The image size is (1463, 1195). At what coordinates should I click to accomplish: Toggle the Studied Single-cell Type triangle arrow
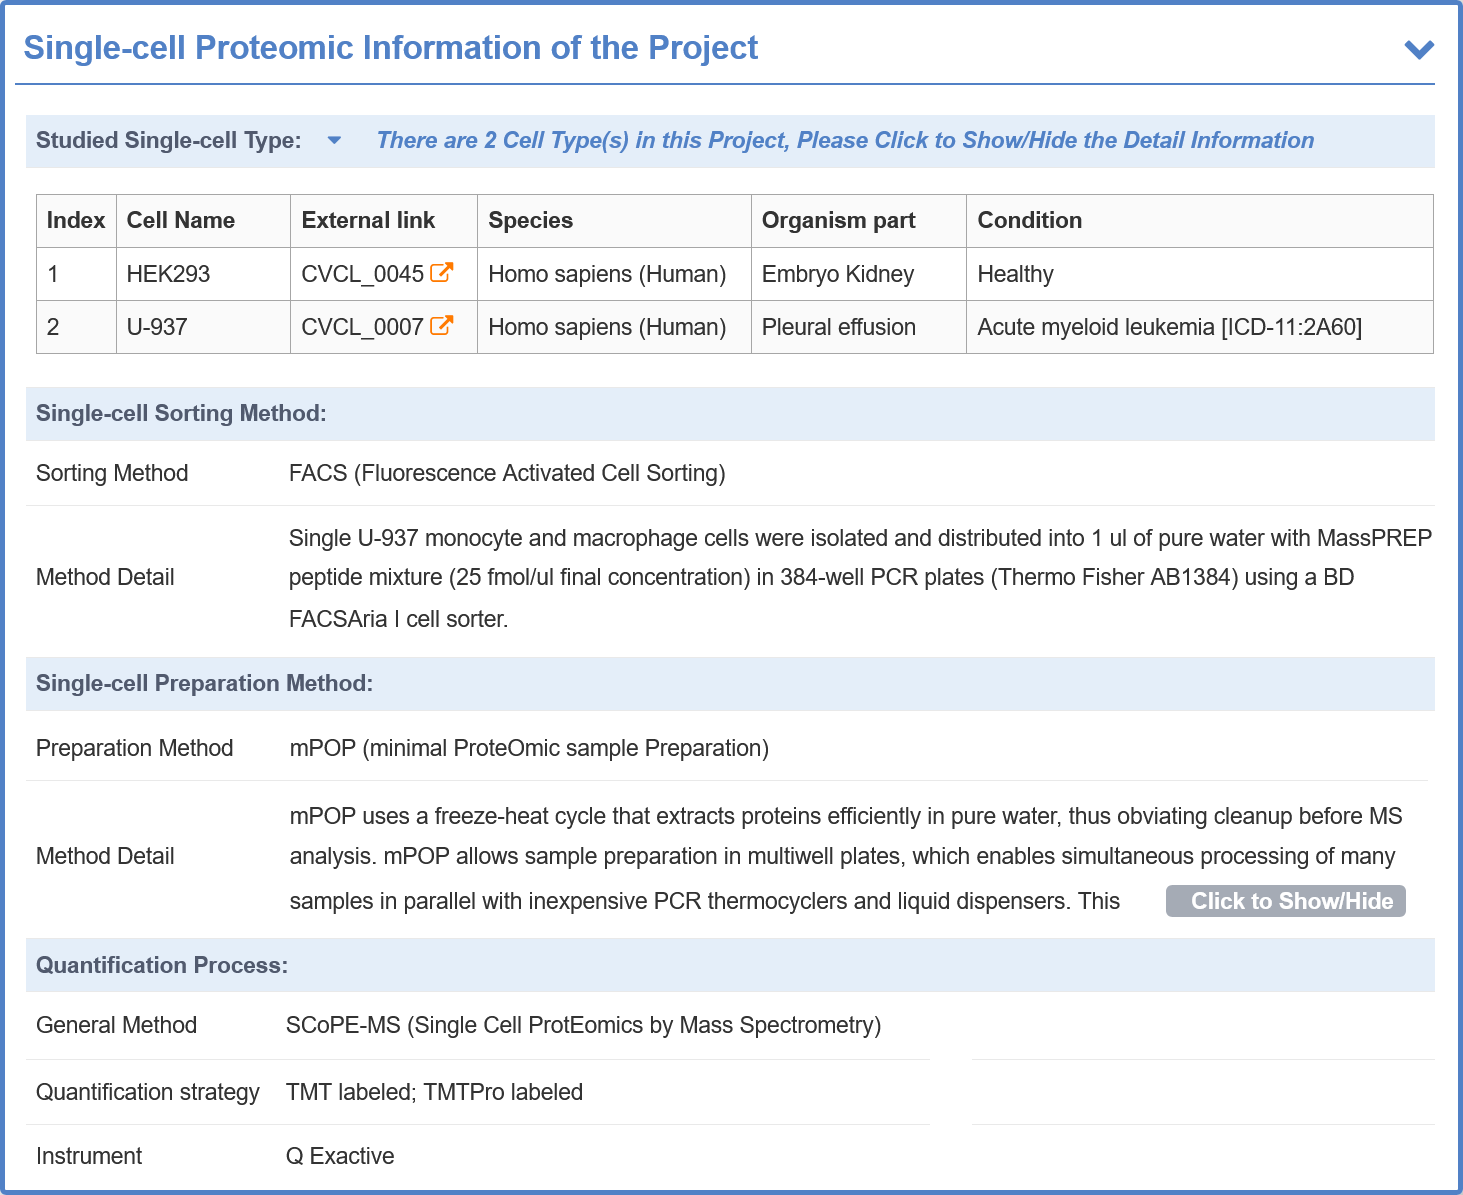(x=334, y=140)
